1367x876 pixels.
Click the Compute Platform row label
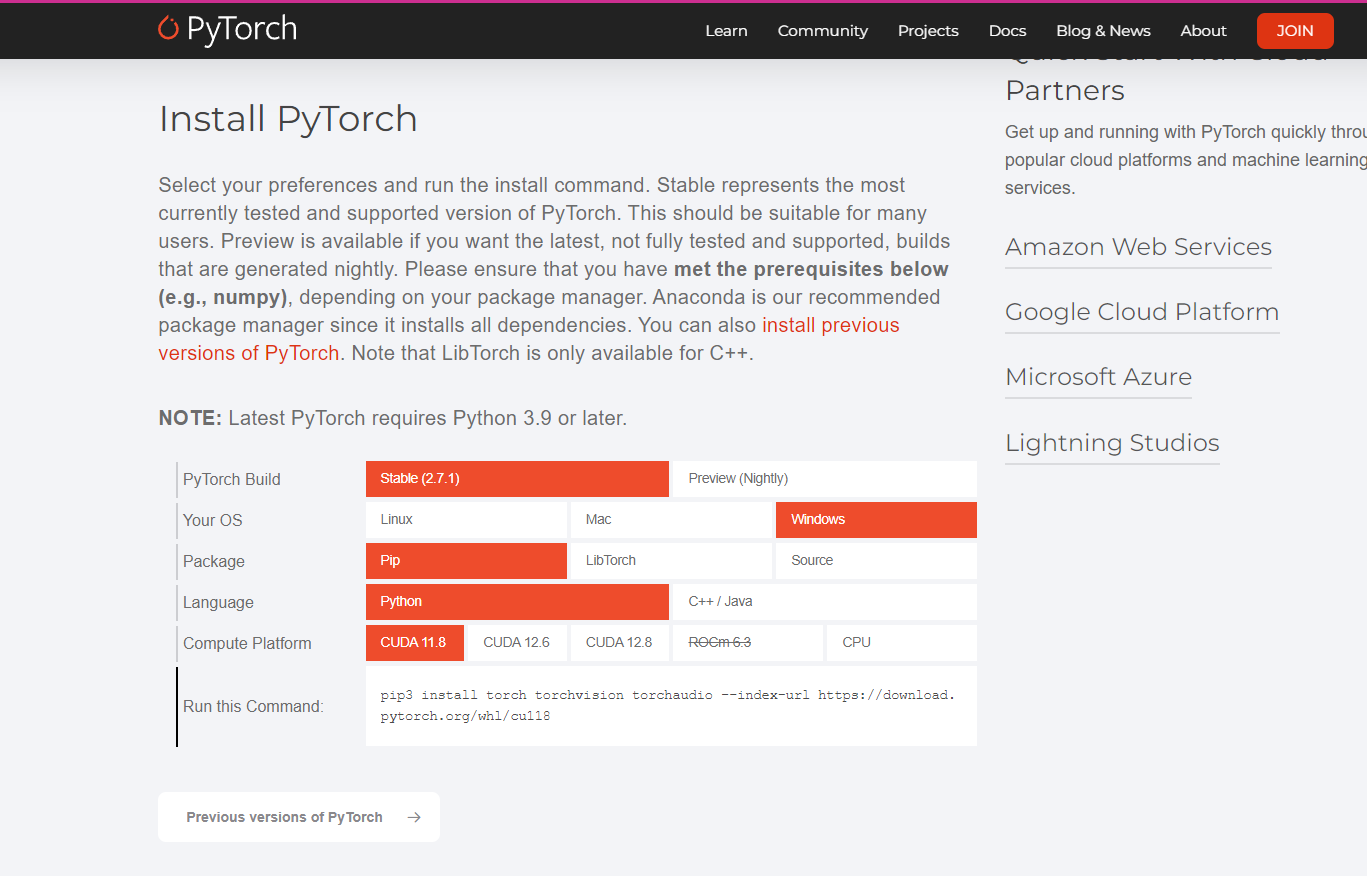point(247,643)
